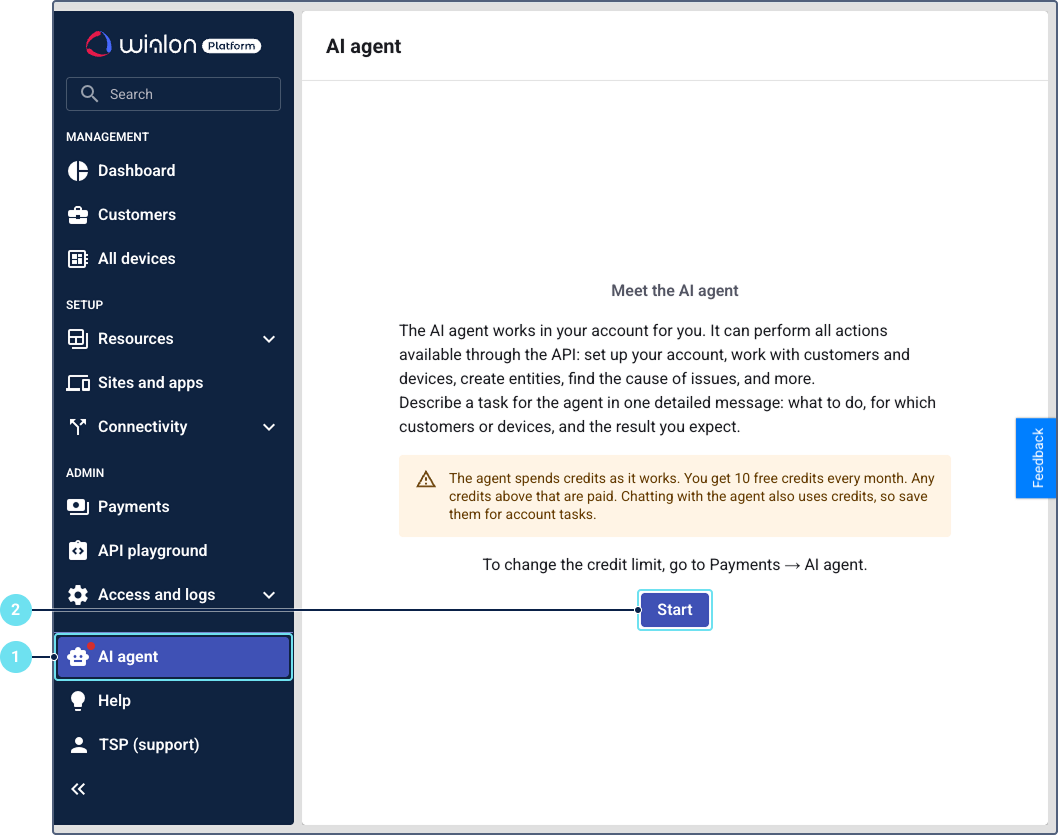
Task: Click the Help lightbulb icon
Action: 78,701
